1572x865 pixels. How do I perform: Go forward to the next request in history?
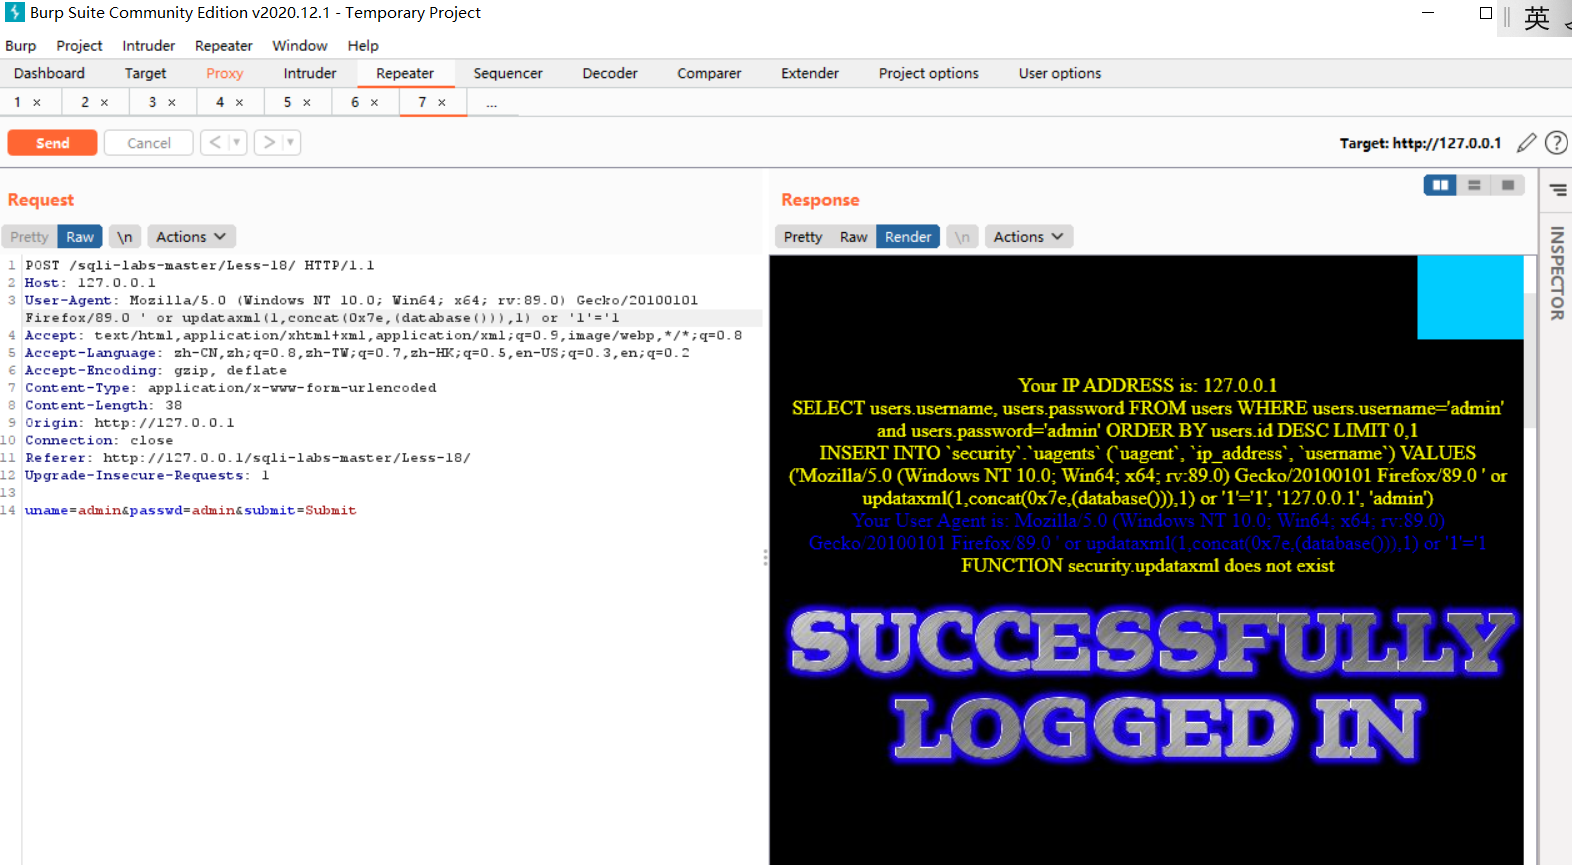point(269,143)
